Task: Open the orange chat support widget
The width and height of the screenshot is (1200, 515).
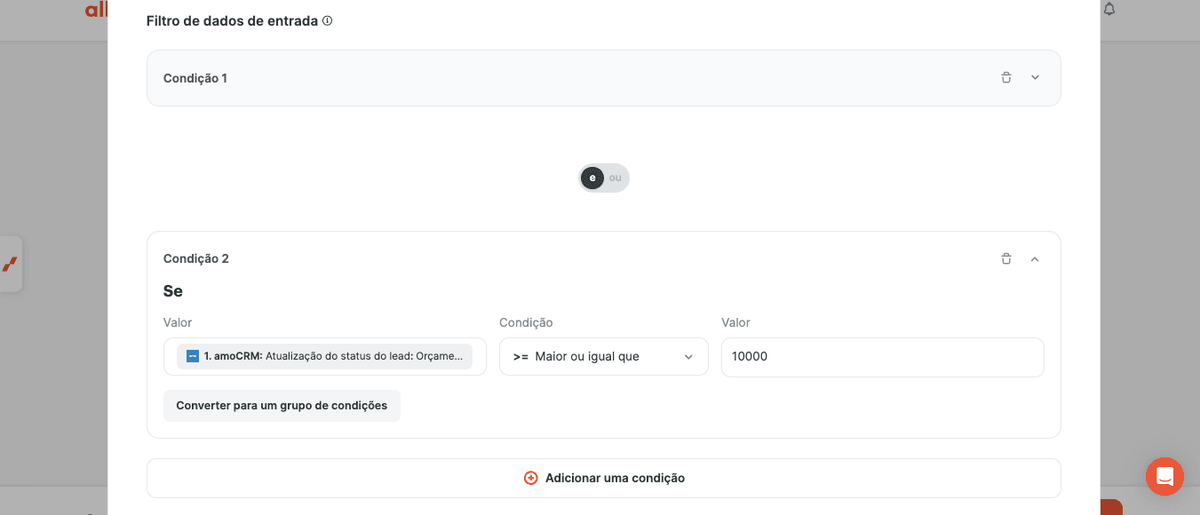Action: coord(1165,476)
